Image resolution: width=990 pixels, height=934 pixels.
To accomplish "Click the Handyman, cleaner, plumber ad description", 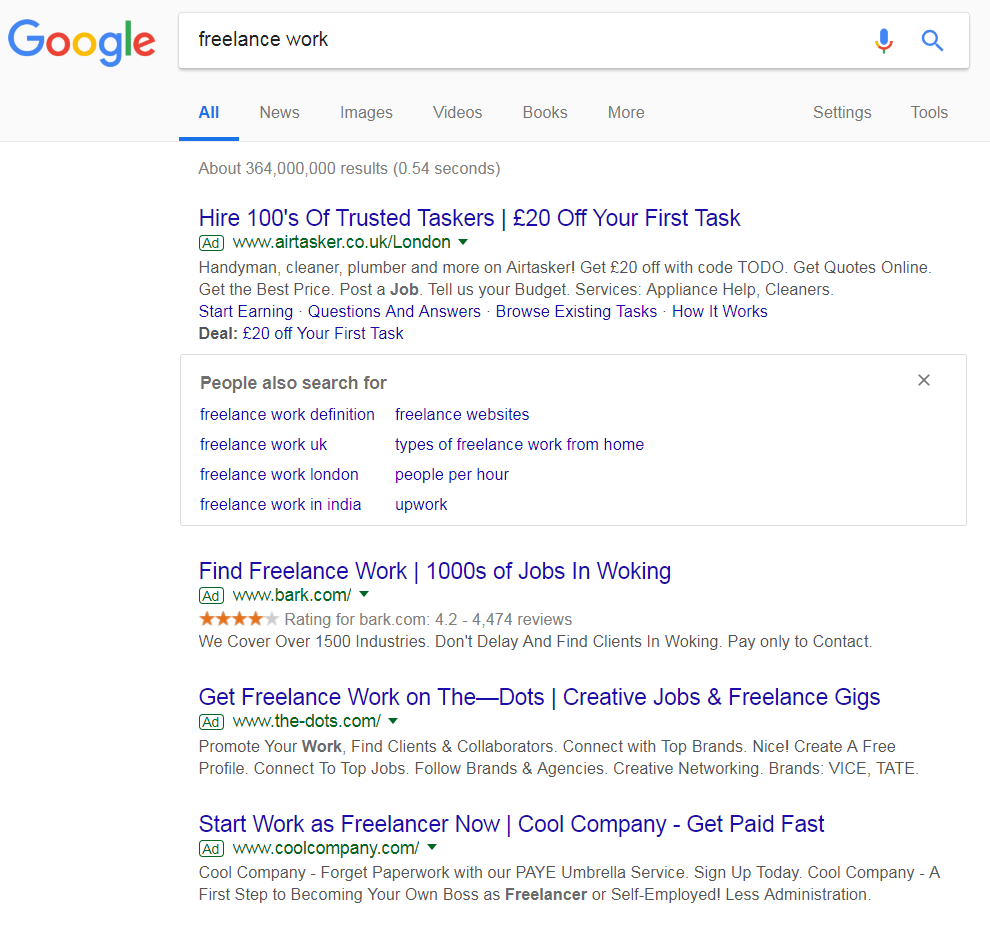I will tap(565, 278).
